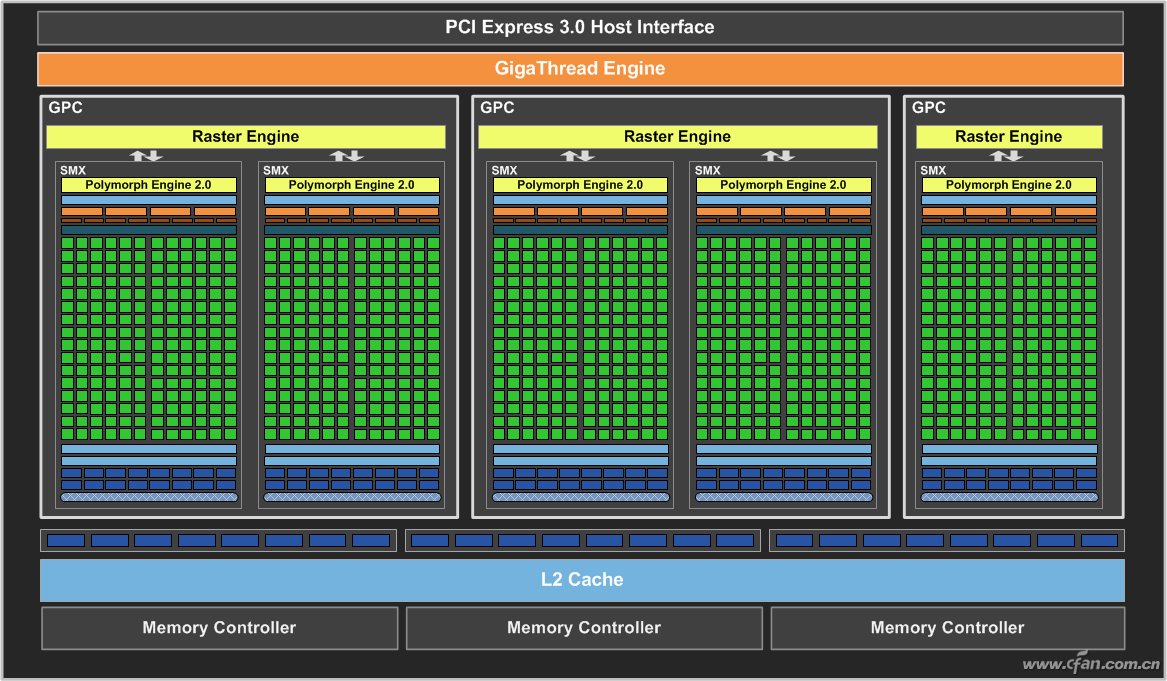This screenshot has width=1167, height=681.
Task: Click the Raster Engine in the middle GPC
Action: tap(677, 137)
